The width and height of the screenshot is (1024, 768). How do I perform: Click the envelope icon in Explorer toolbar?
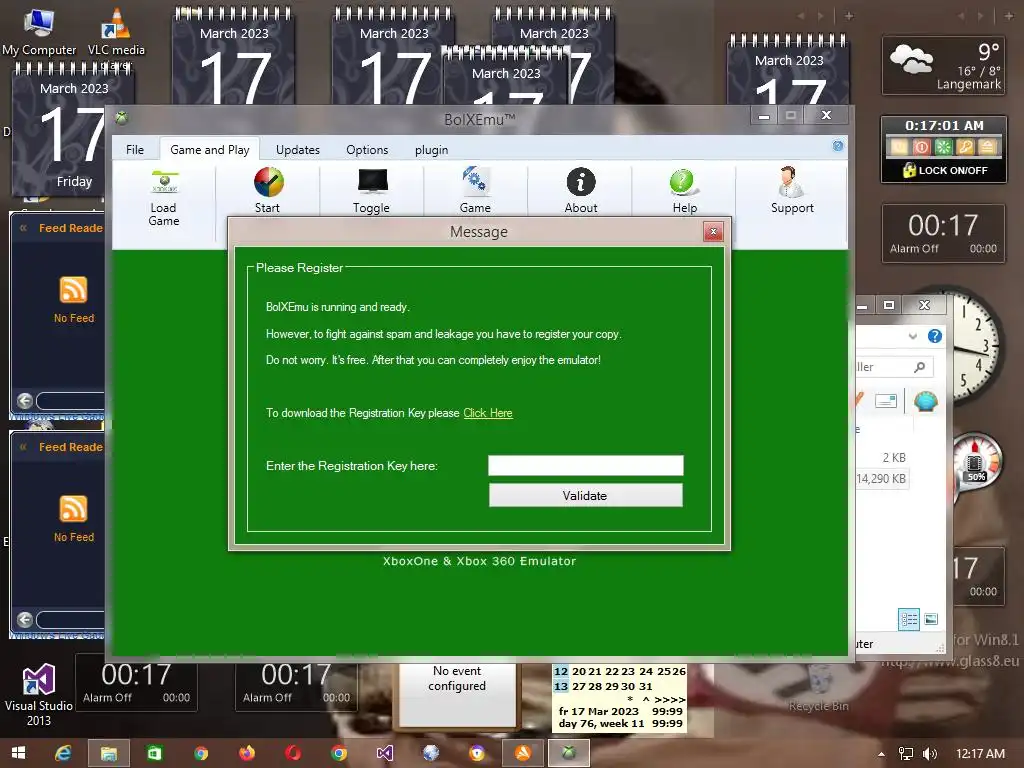(886, 401)
